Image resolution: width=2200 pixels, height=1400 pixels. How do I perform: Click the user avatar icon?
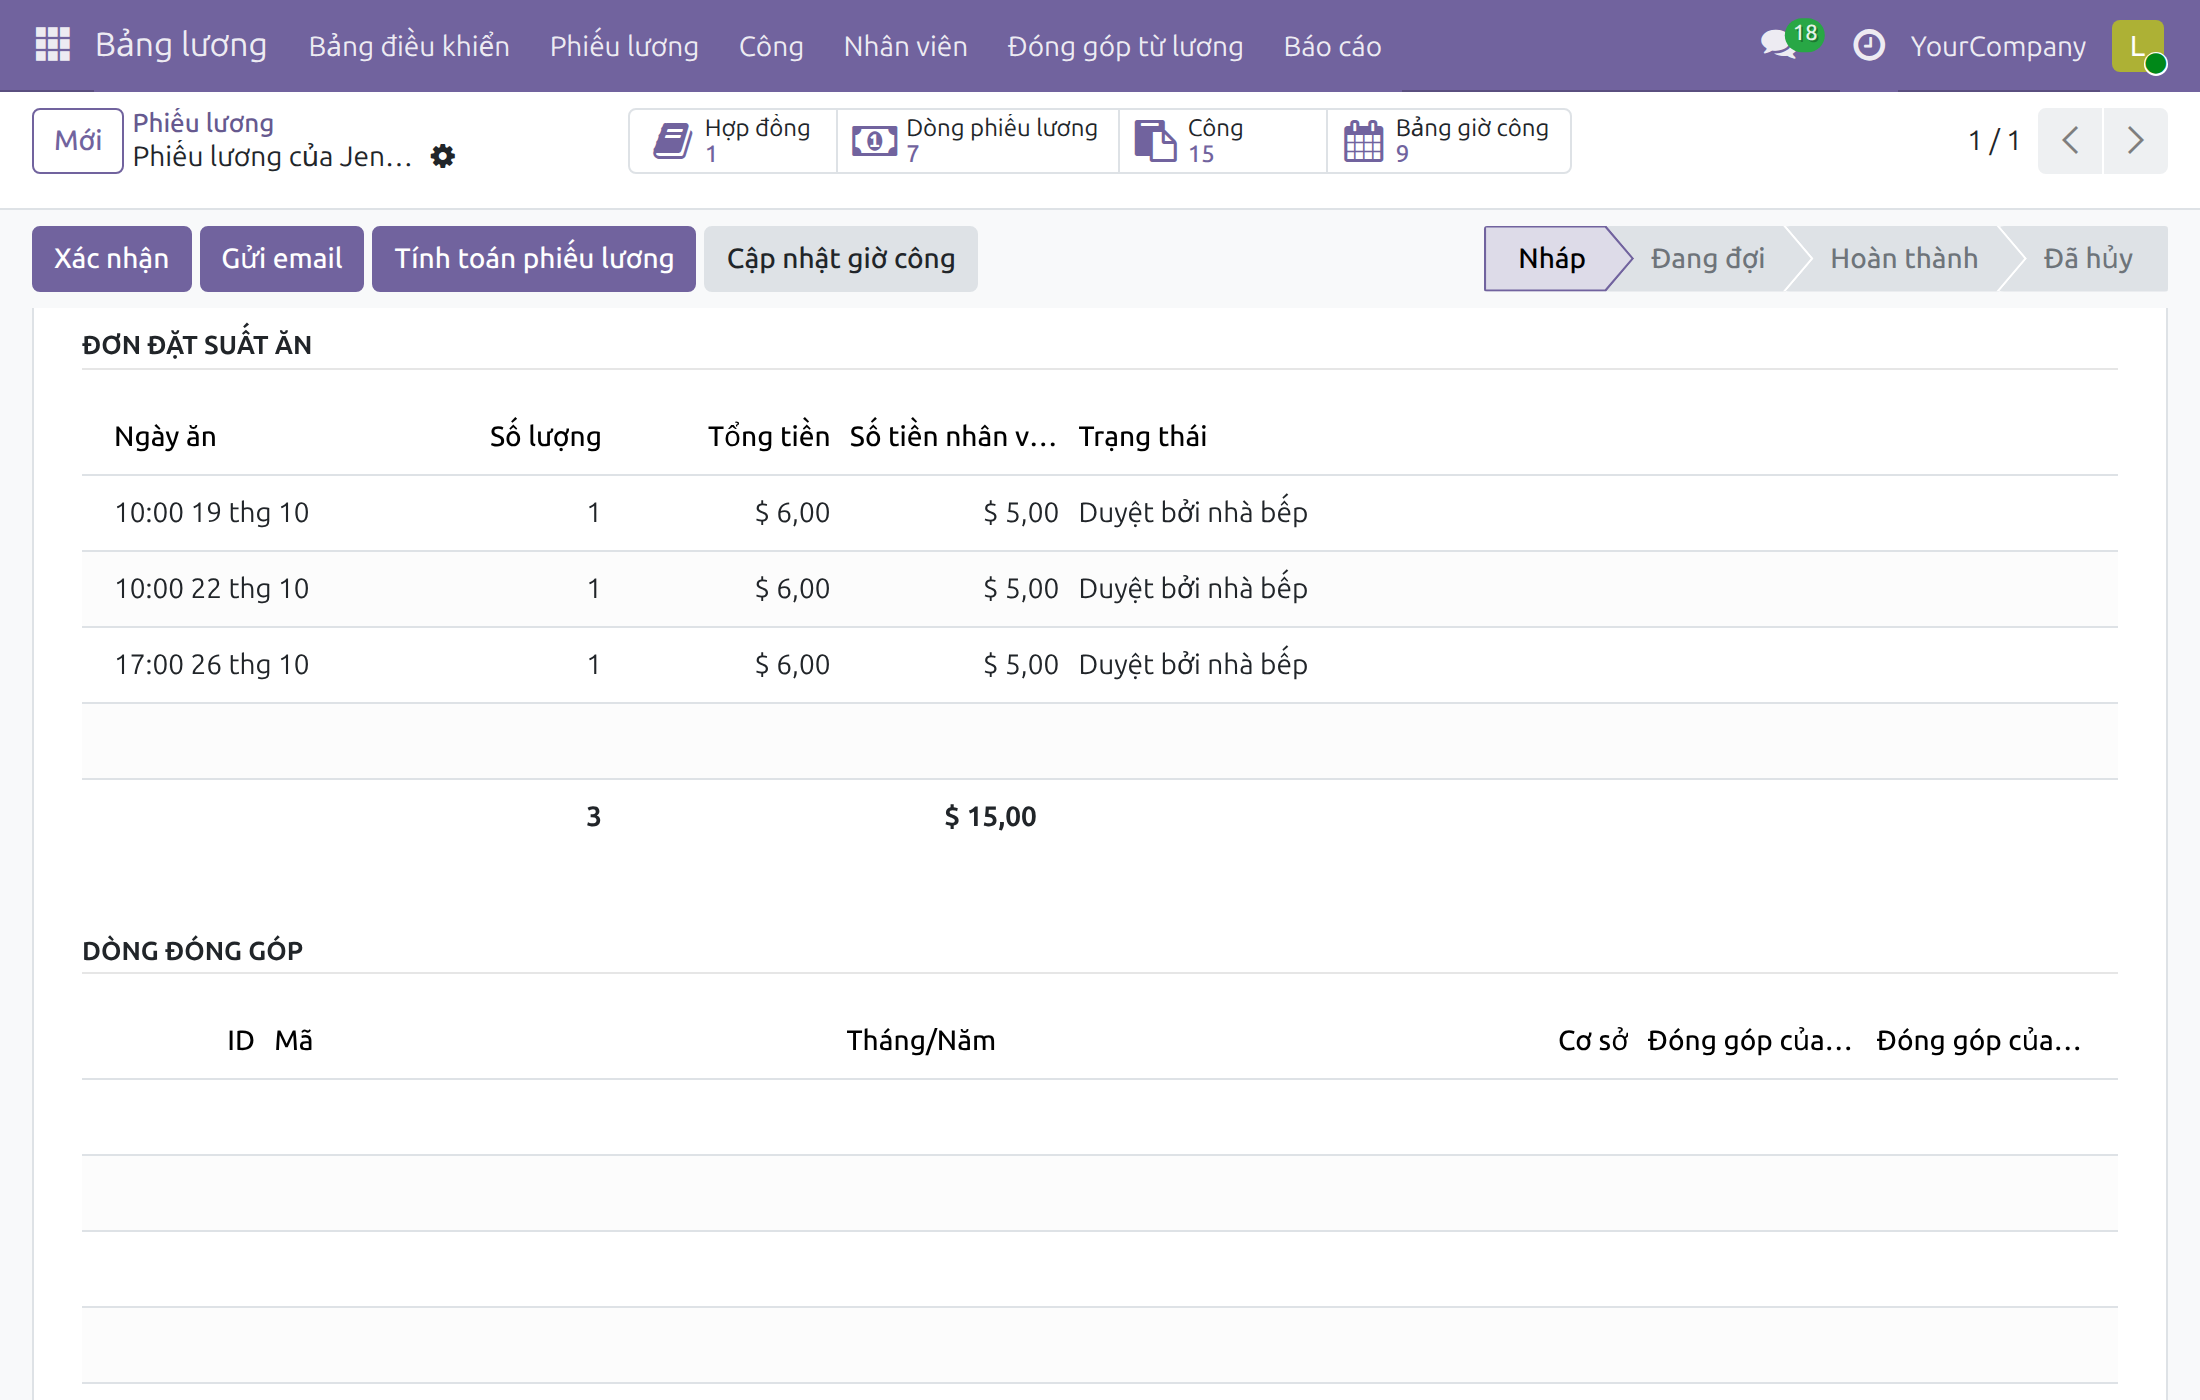tap(2138, 46)
